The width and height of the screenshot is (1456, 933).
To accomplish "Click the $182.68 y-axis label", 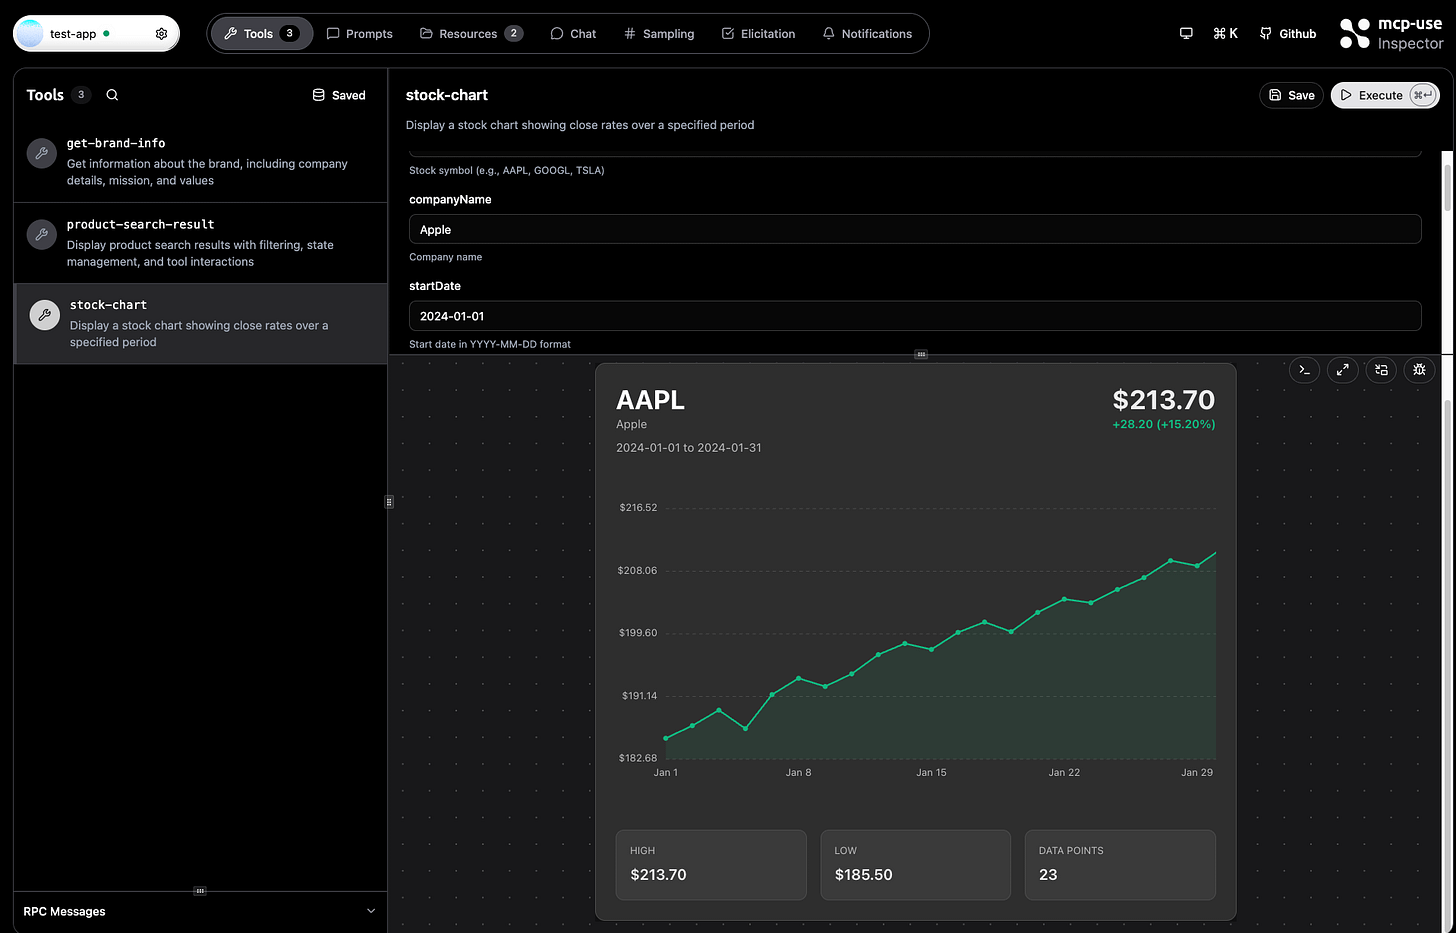I will [x=638, y=758].
